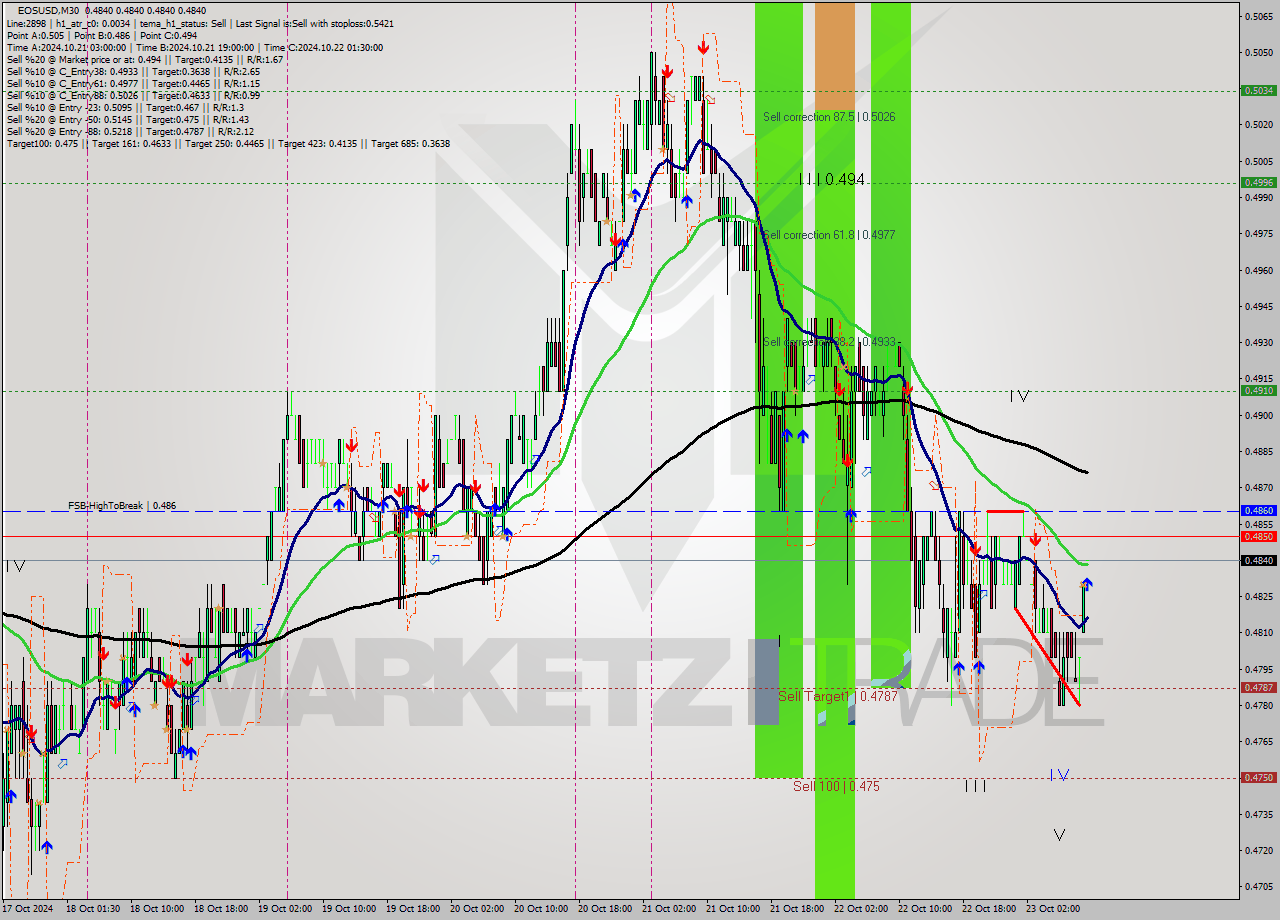Select the lone 'V' wave label at chart bottom
The height and width of the screenshot is (920, 1280).
coord(1060,835)
